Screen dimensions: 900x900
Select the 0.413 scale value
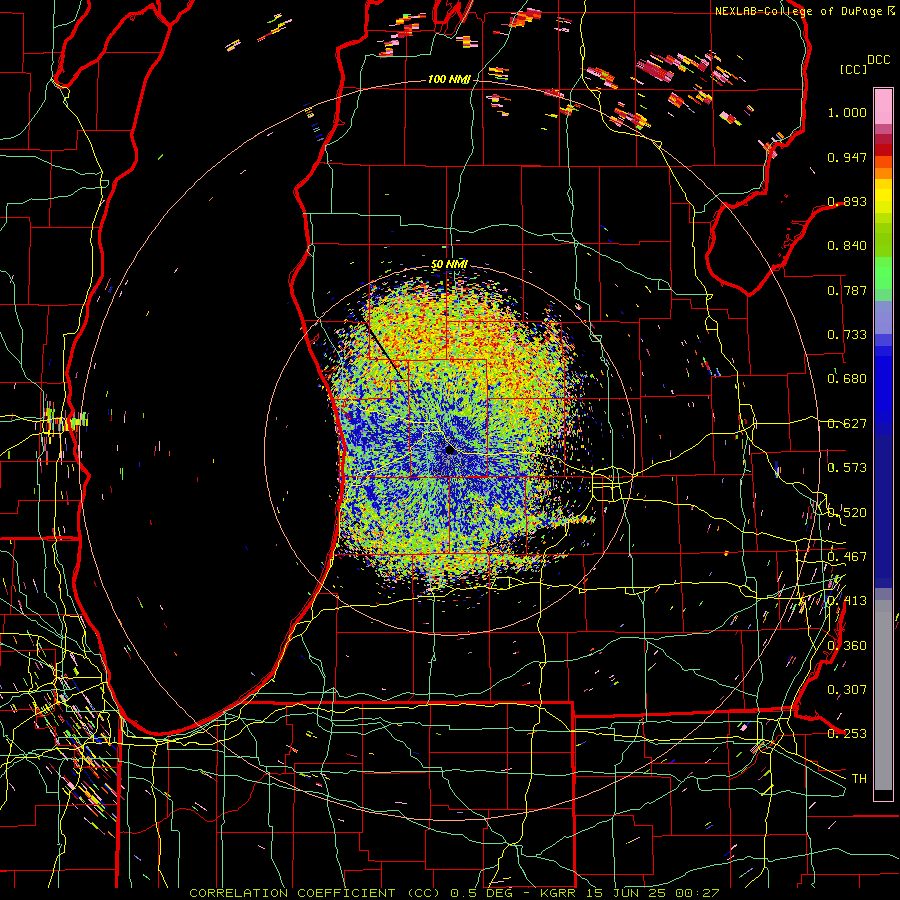(x=847, y=601)
